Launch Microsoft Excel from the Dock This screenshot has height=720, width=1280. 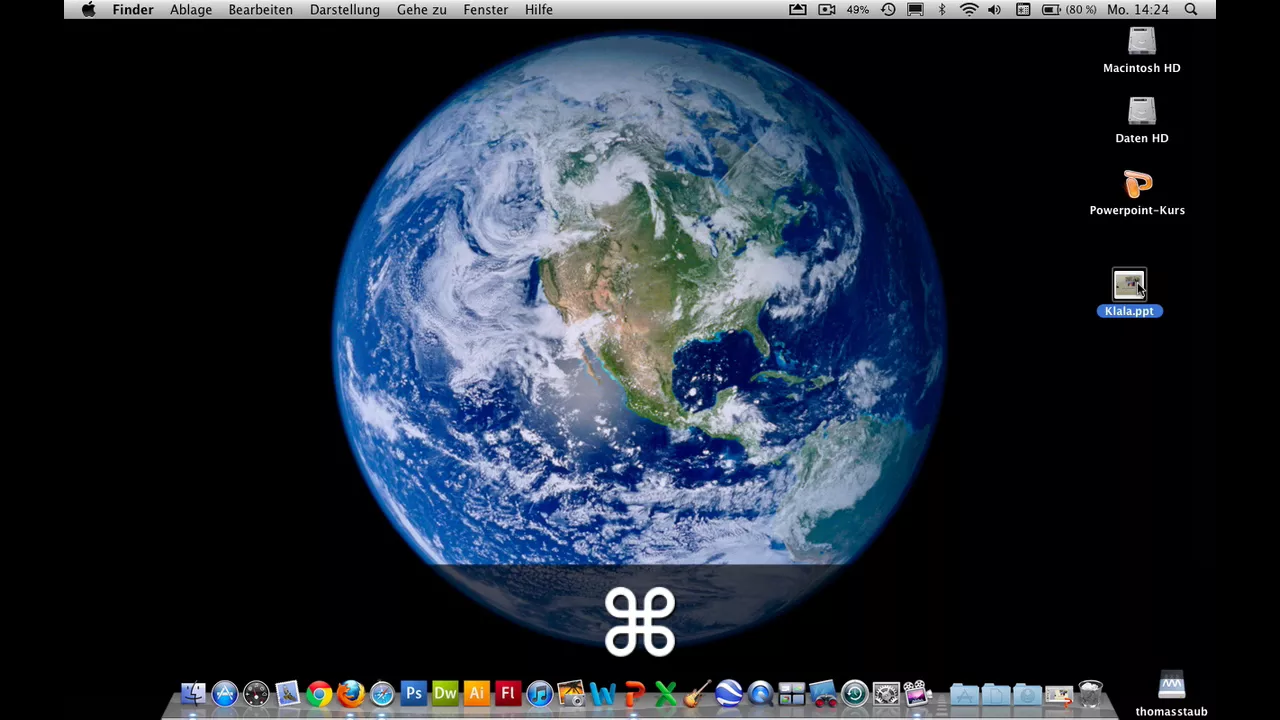[666, 693]
